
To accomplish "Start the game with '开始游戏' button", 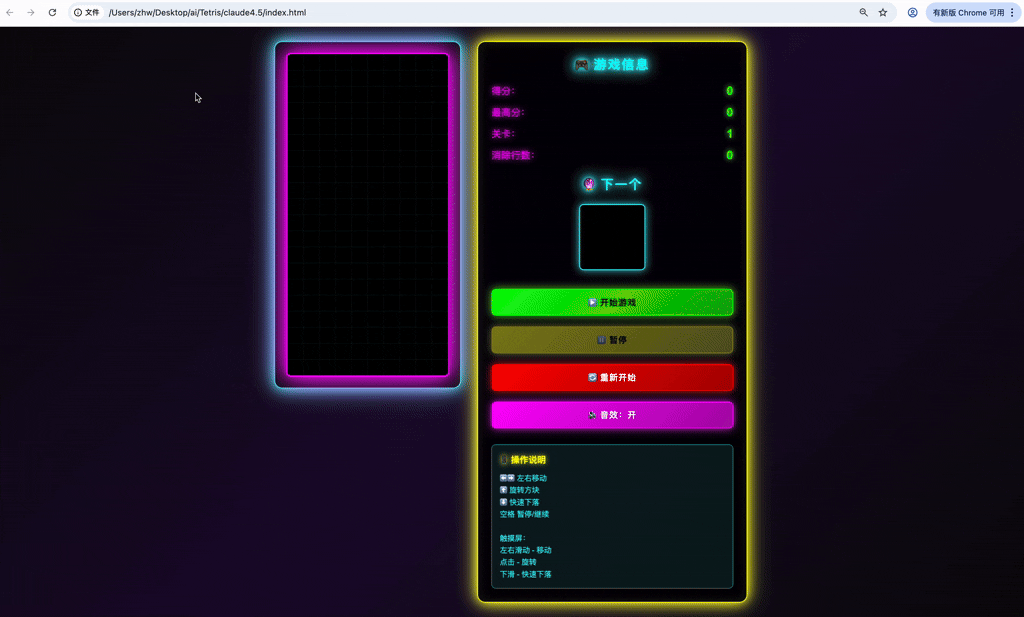I will (612, 302).
